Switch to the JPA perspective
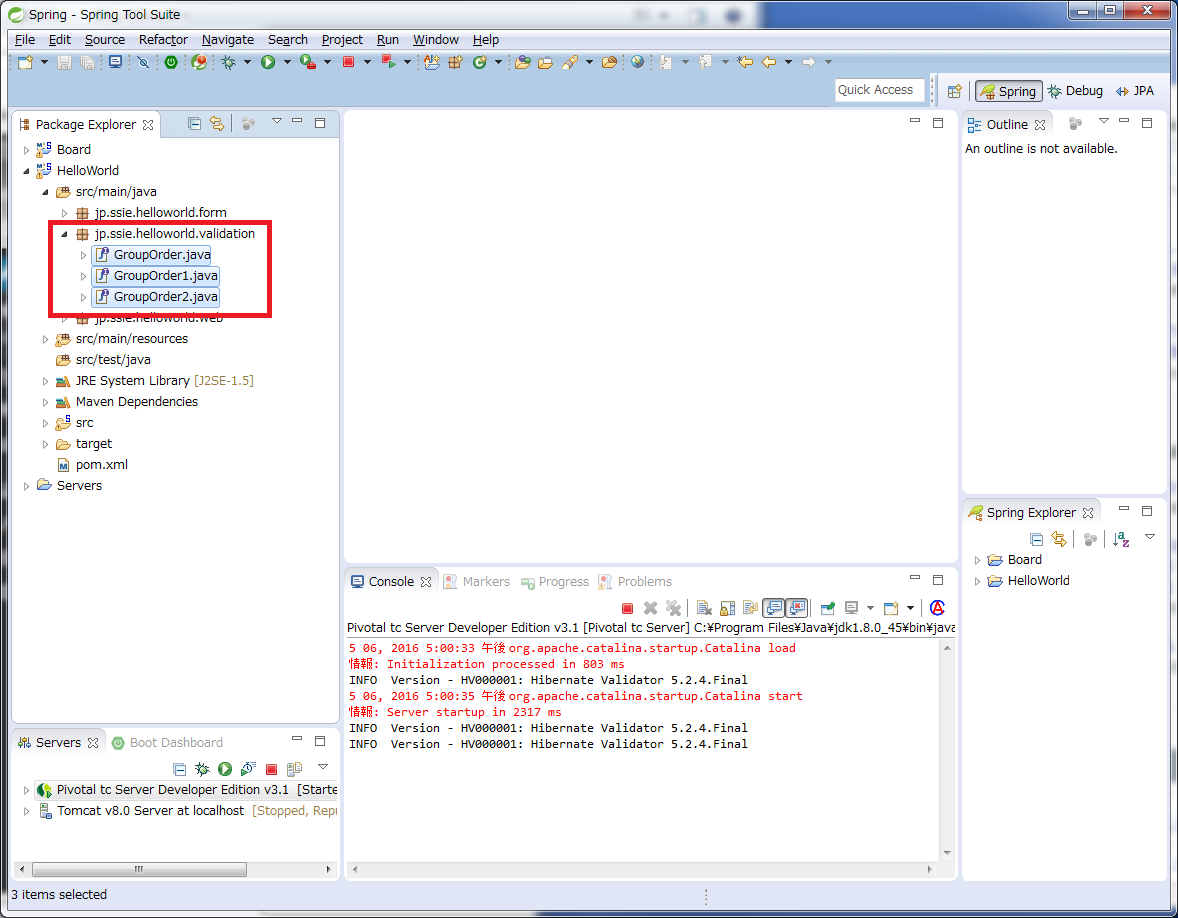This screenshot has height=918, width=1178. pos(1135,91)
